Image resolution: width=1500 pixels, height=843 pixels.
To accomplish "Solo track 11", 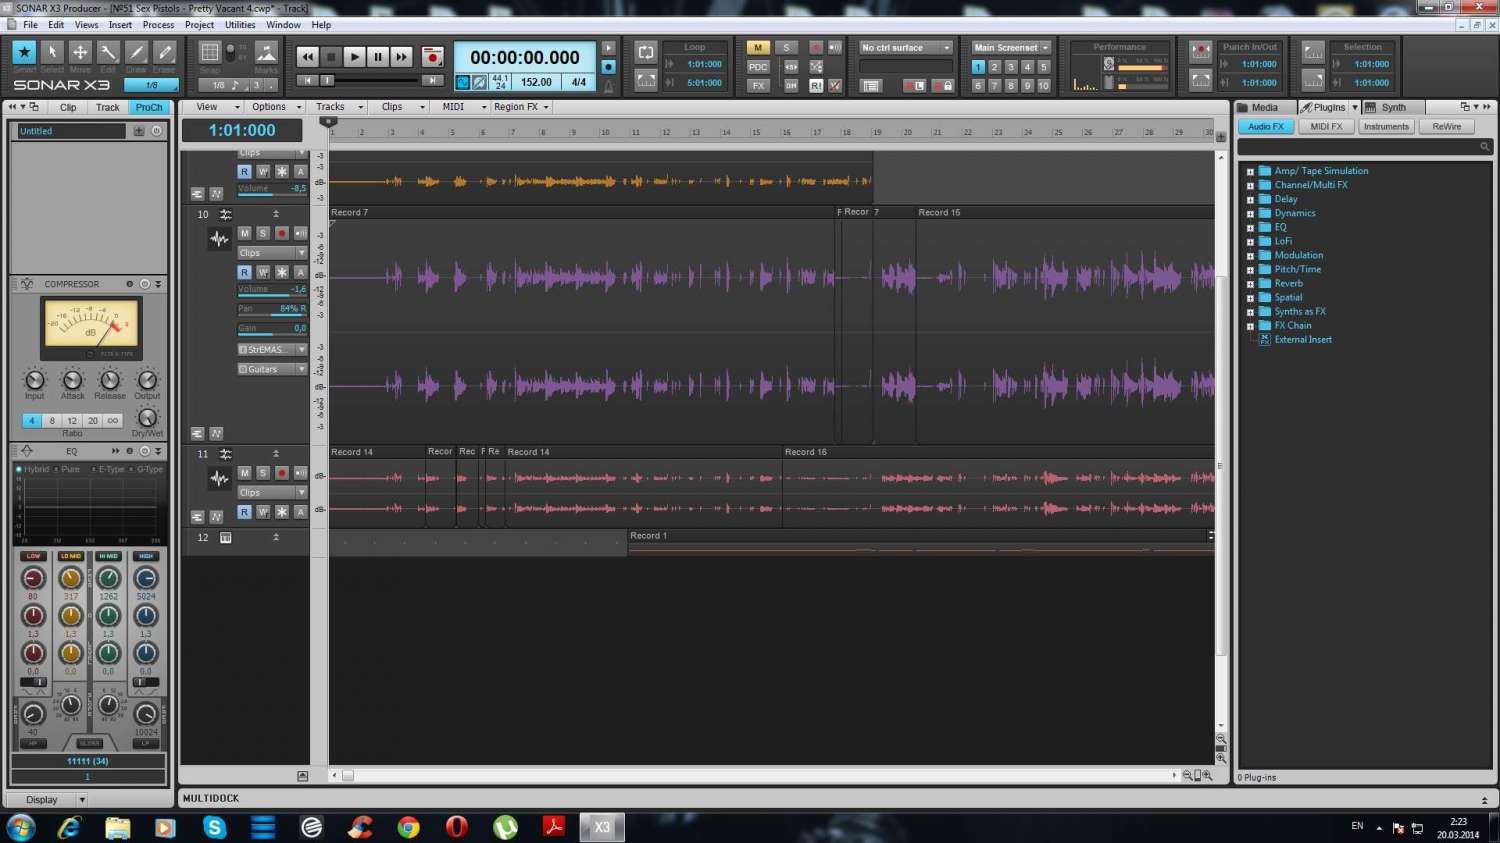I will (x=263, y=473).
